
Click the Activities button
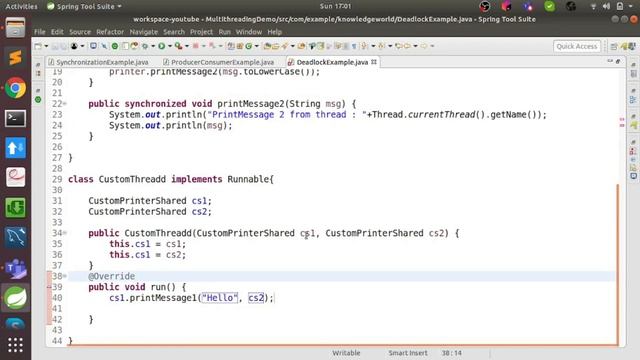21,6
